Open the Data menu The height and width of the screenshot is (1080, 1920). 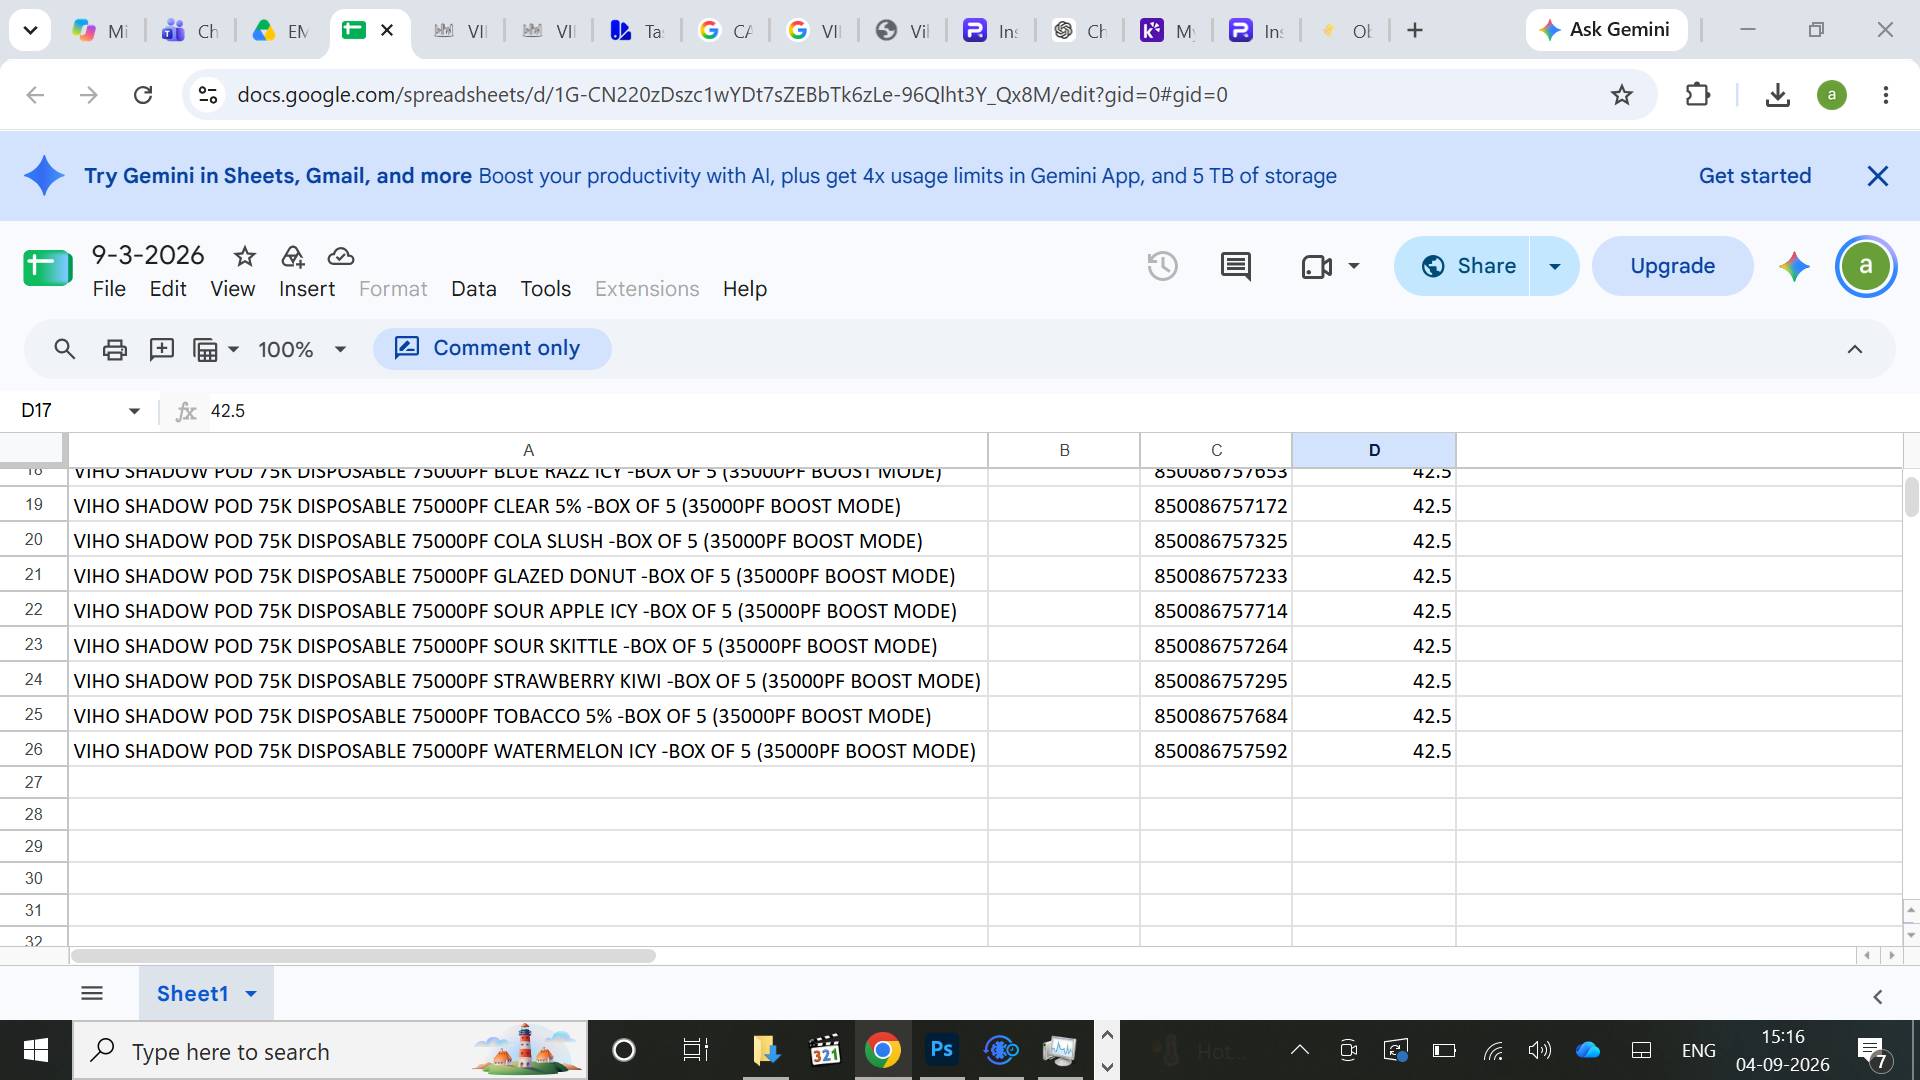[474, 289]
